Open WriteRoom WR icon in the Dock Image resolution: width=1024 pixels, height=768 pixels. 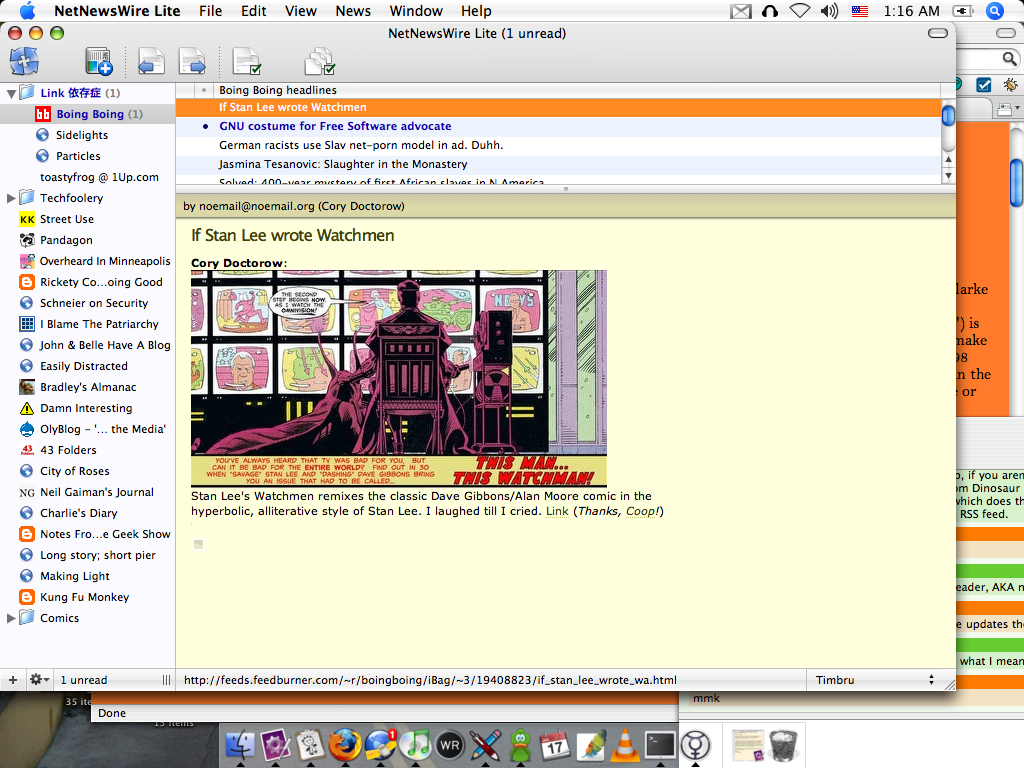(x=449, y=745)
